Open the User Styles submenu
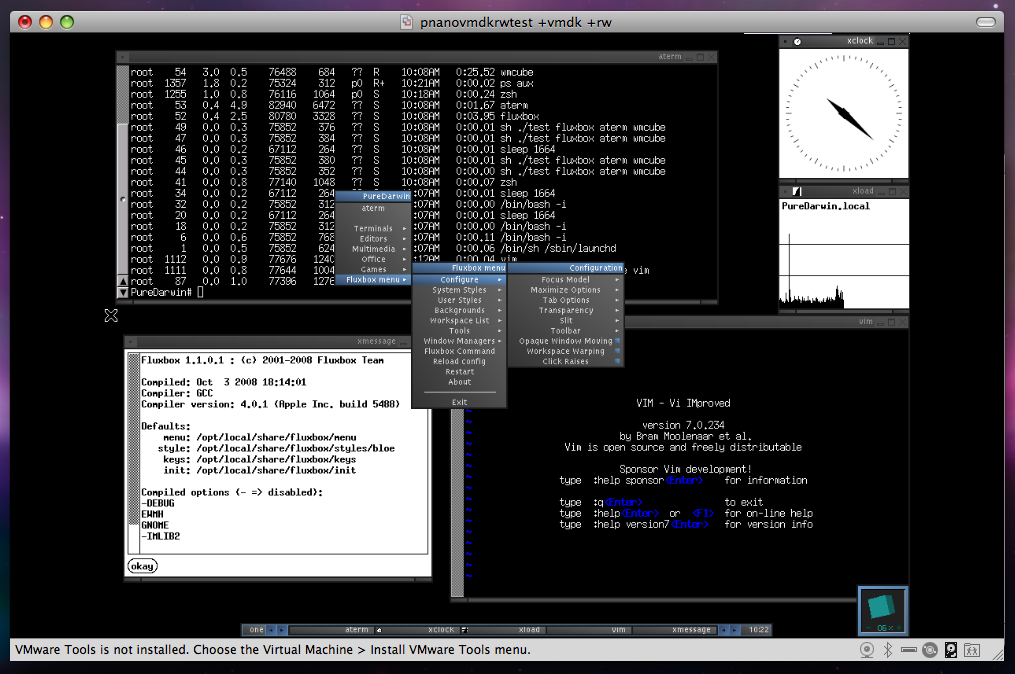Viewport: 1015px width, 674px height. 460,300
